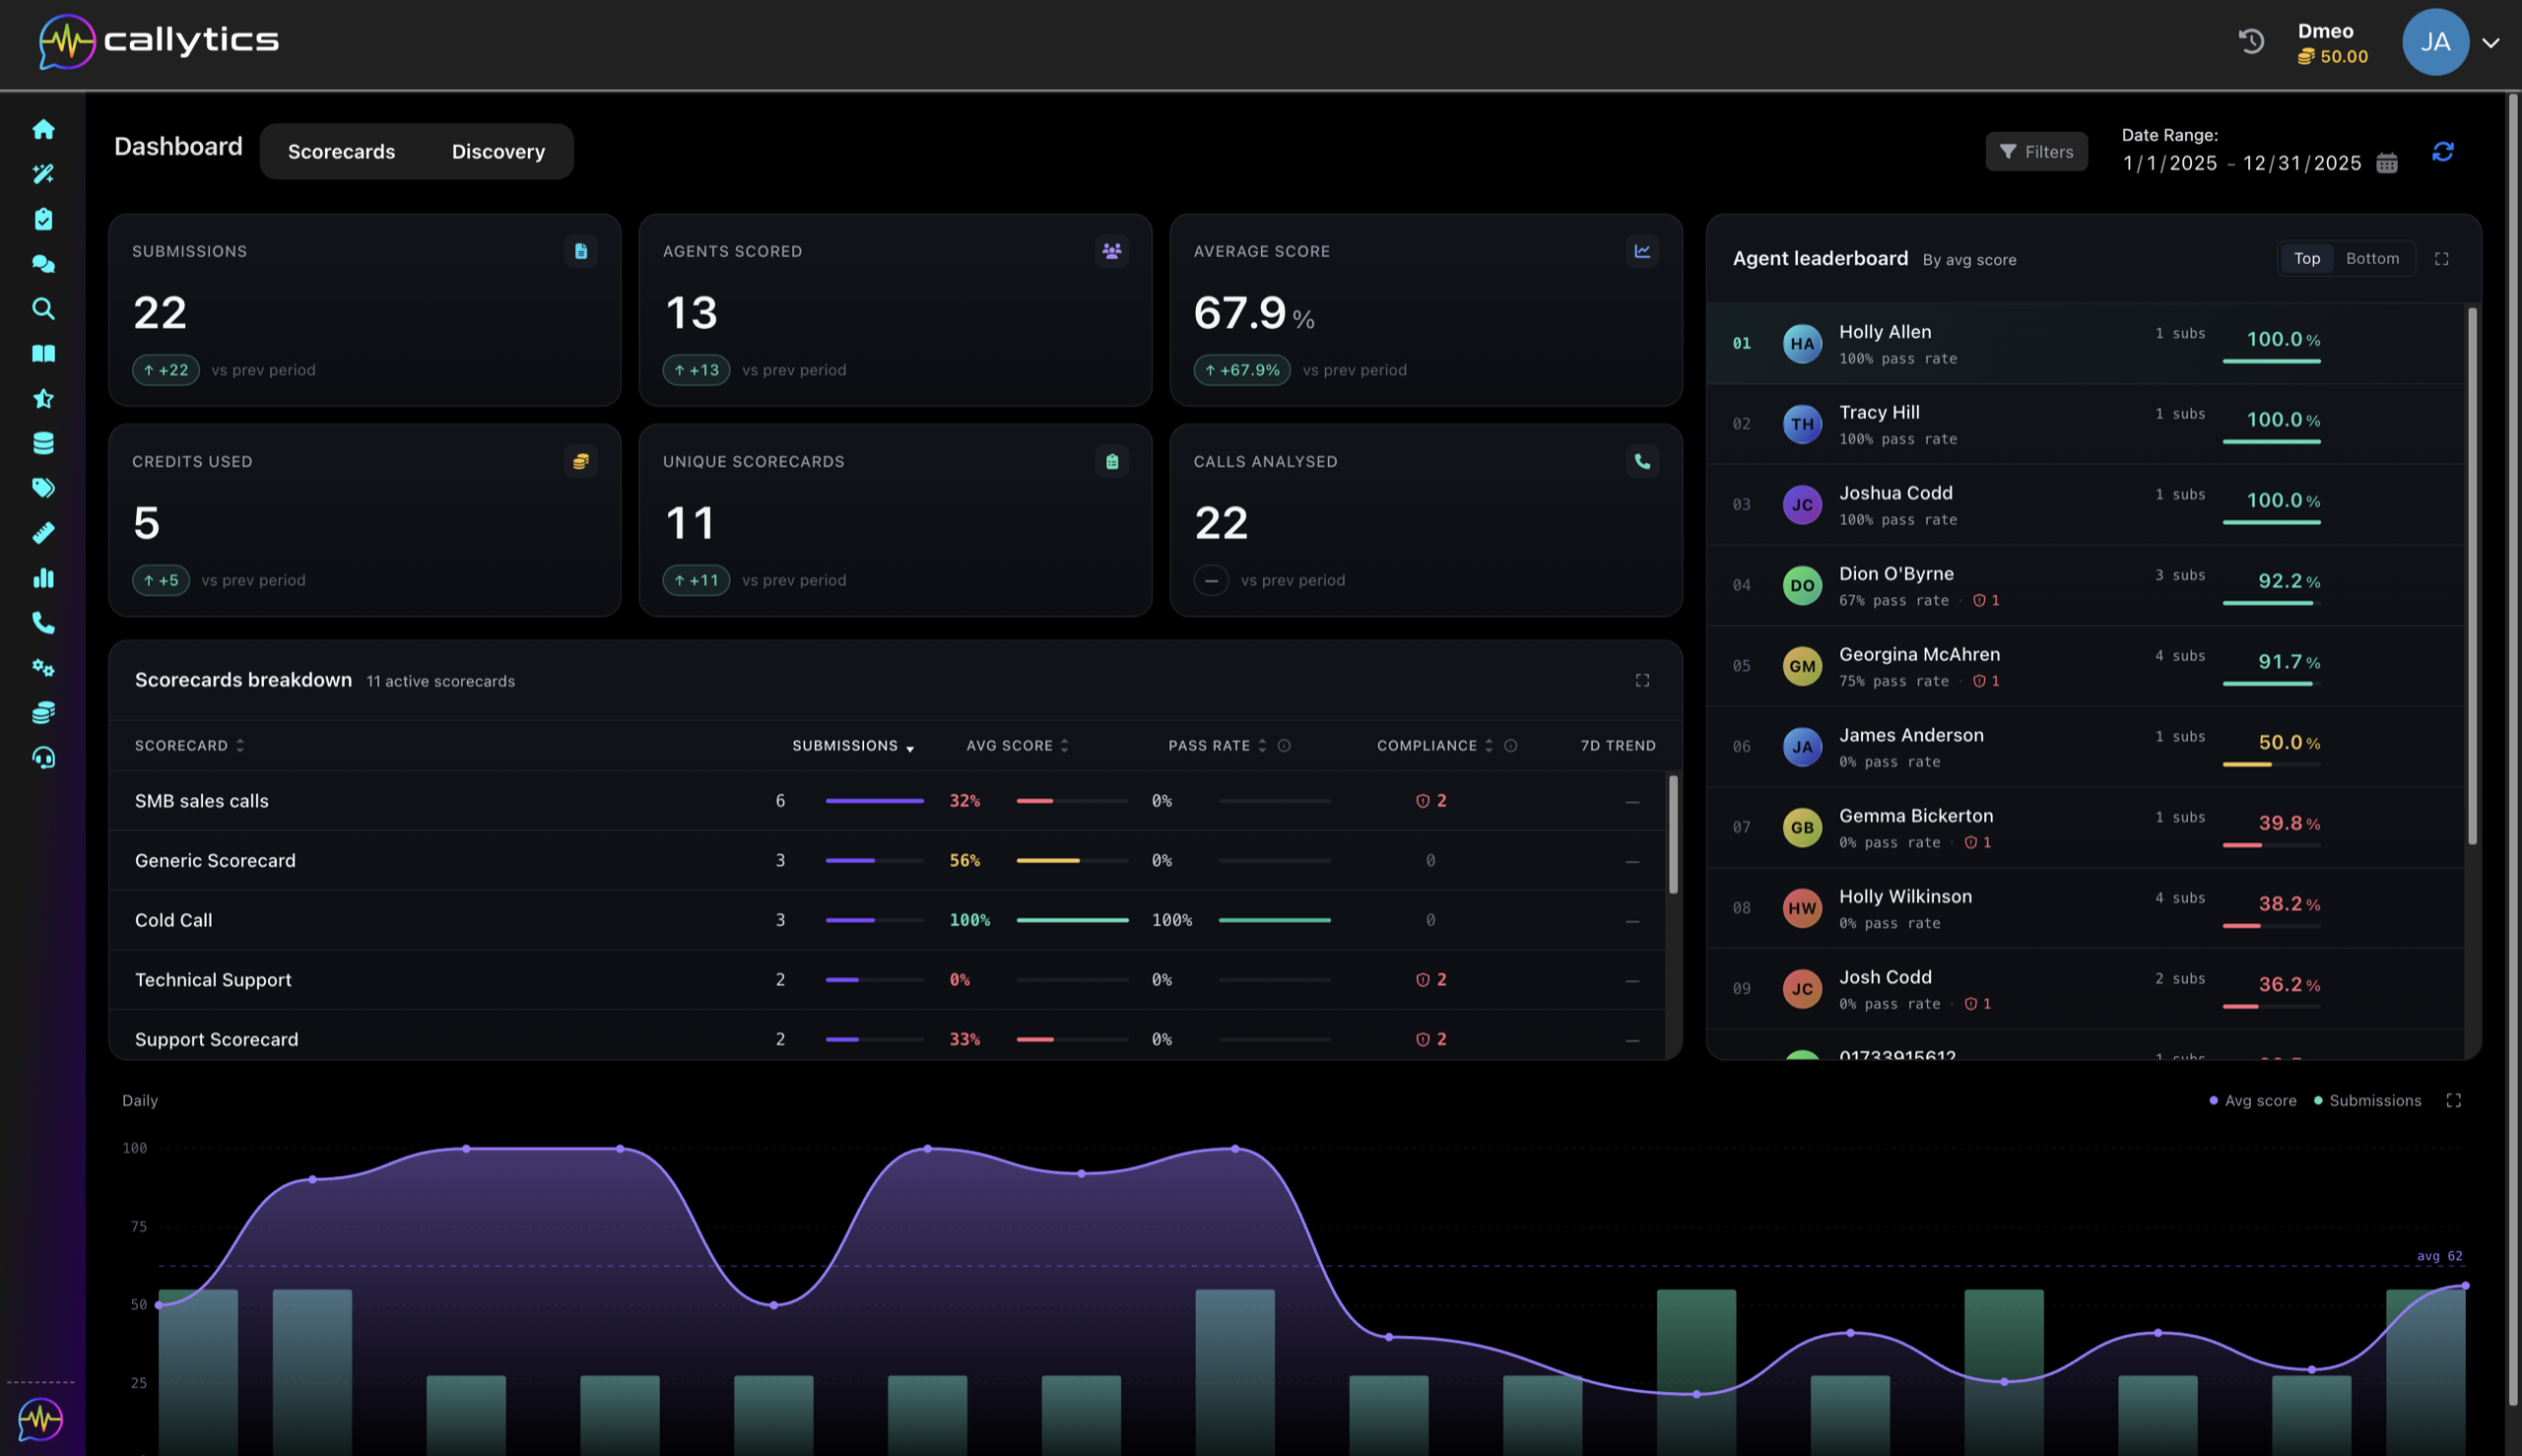Screen dimensions: 2522x1456
Task: Select the Cold Call scorecard row
Action: click(887, 920)
